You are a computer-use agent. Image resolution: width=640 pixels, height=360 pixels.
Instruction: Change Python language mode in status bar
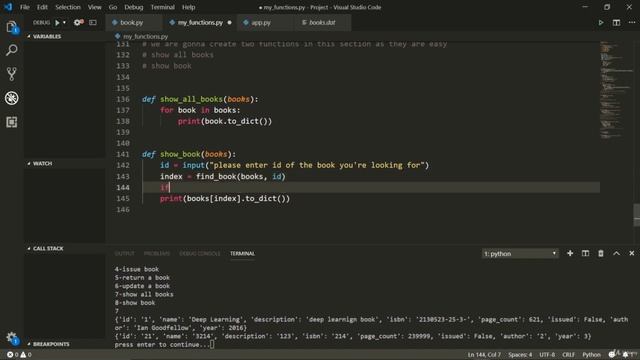(591, 355)
